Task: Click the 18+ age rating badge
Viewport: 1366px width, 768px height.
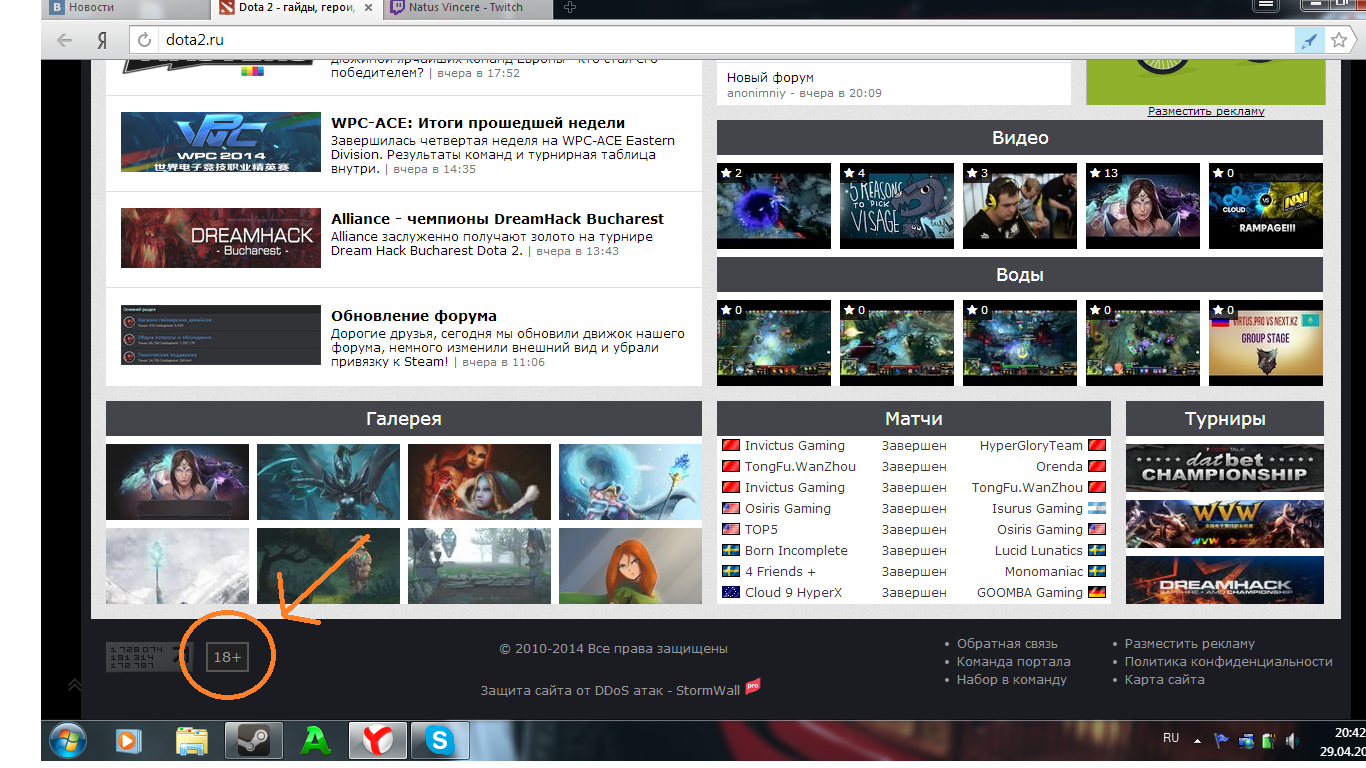Action: coord(227,657)
